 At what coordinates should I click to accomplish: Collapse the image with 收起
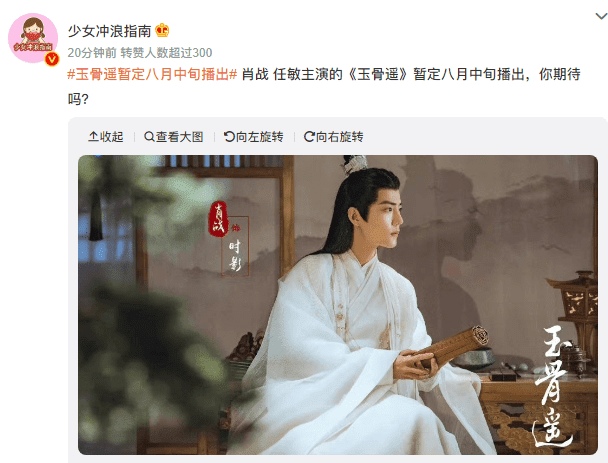(105, 136)
